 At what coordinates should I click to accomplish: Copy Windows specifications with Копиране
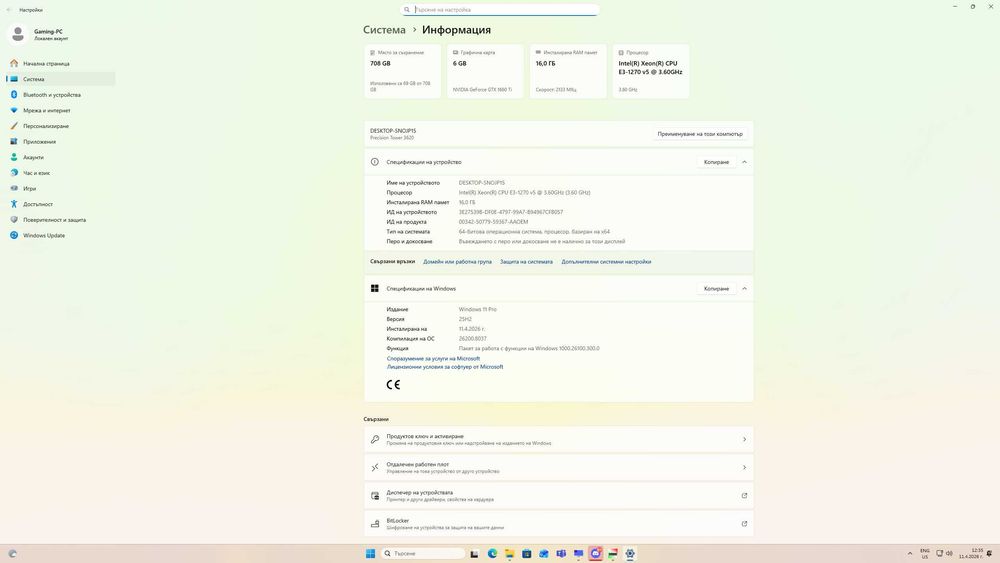pyautogui.click(x=716, y=288)
